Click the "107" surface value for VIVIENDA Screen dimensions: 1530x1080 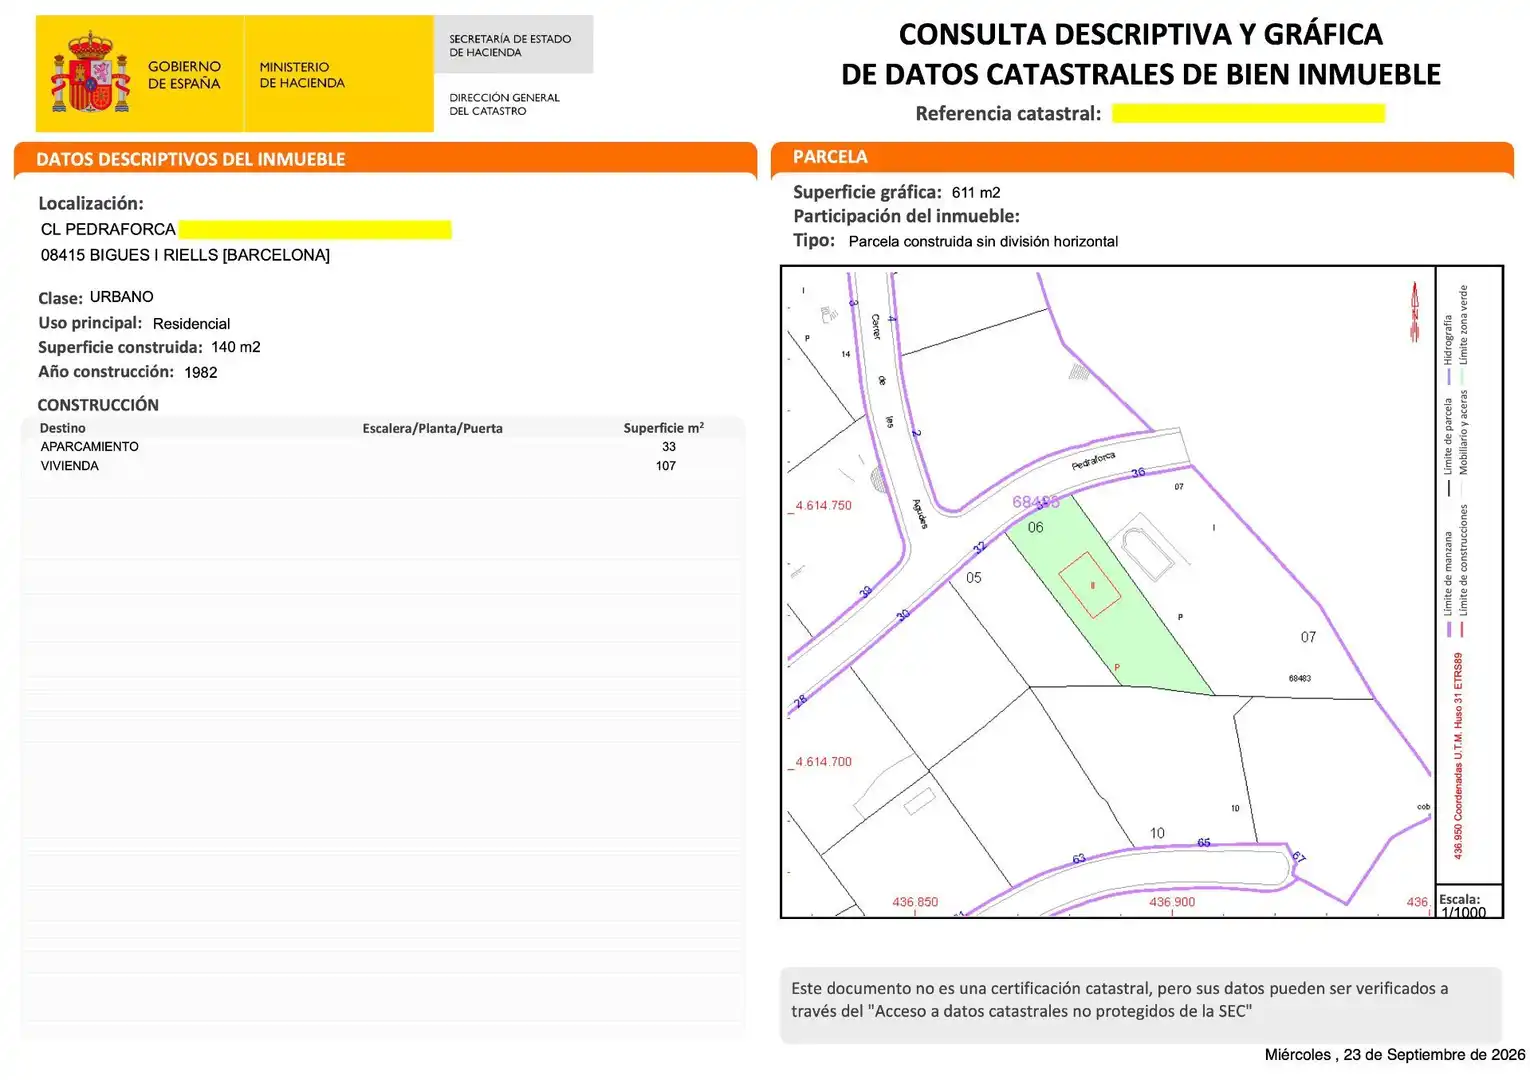pyautogui.click(x=666, y=466)
